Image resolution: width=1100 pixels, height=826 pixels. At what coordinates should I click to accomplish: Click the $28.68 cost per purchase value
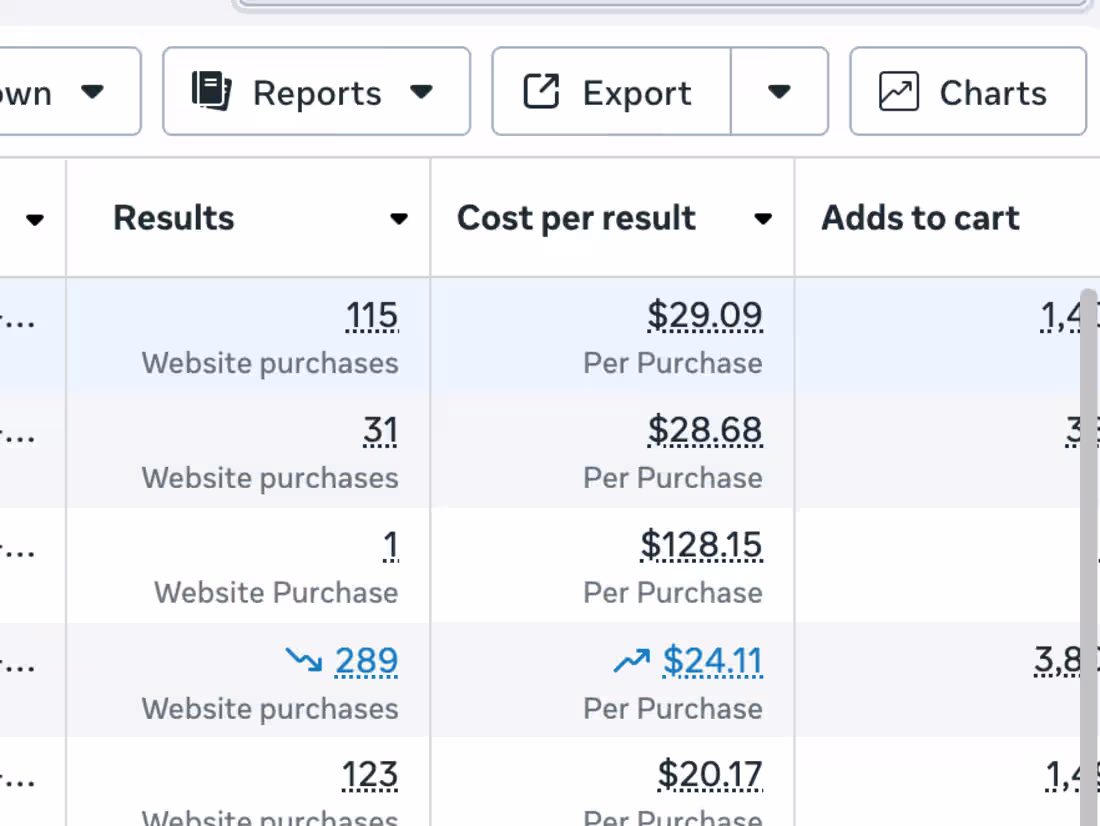tap(704, 431)
